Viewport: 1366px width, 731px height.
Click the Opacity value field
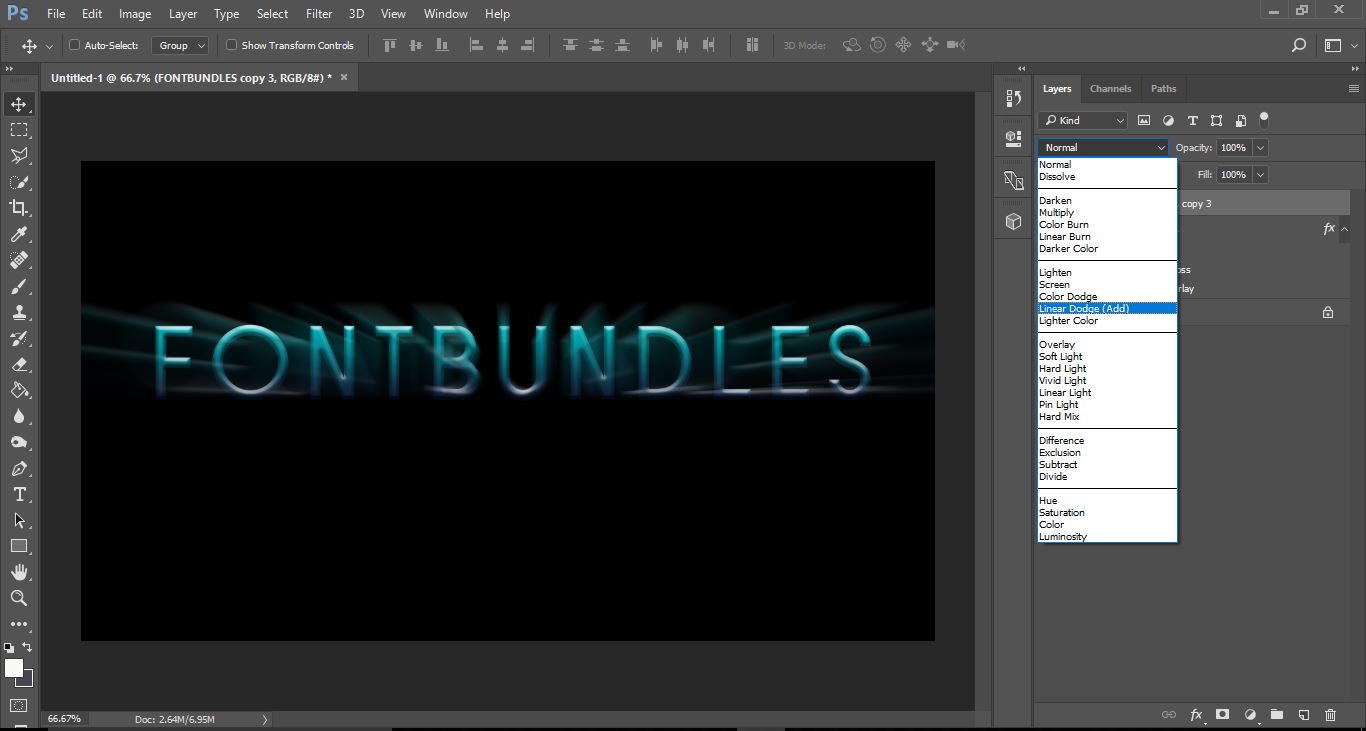tap(1233, 148)
